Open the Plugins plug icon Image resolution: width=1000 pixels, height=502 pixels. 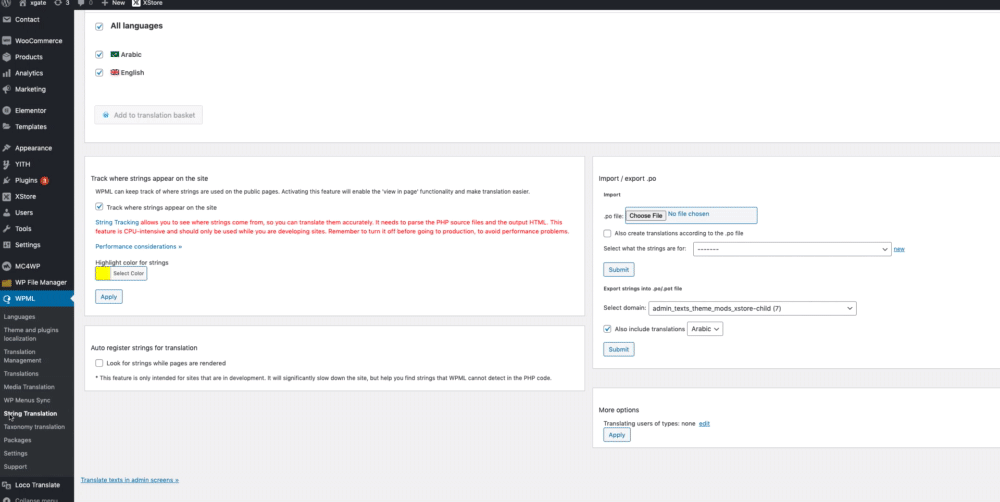(6, 181)
